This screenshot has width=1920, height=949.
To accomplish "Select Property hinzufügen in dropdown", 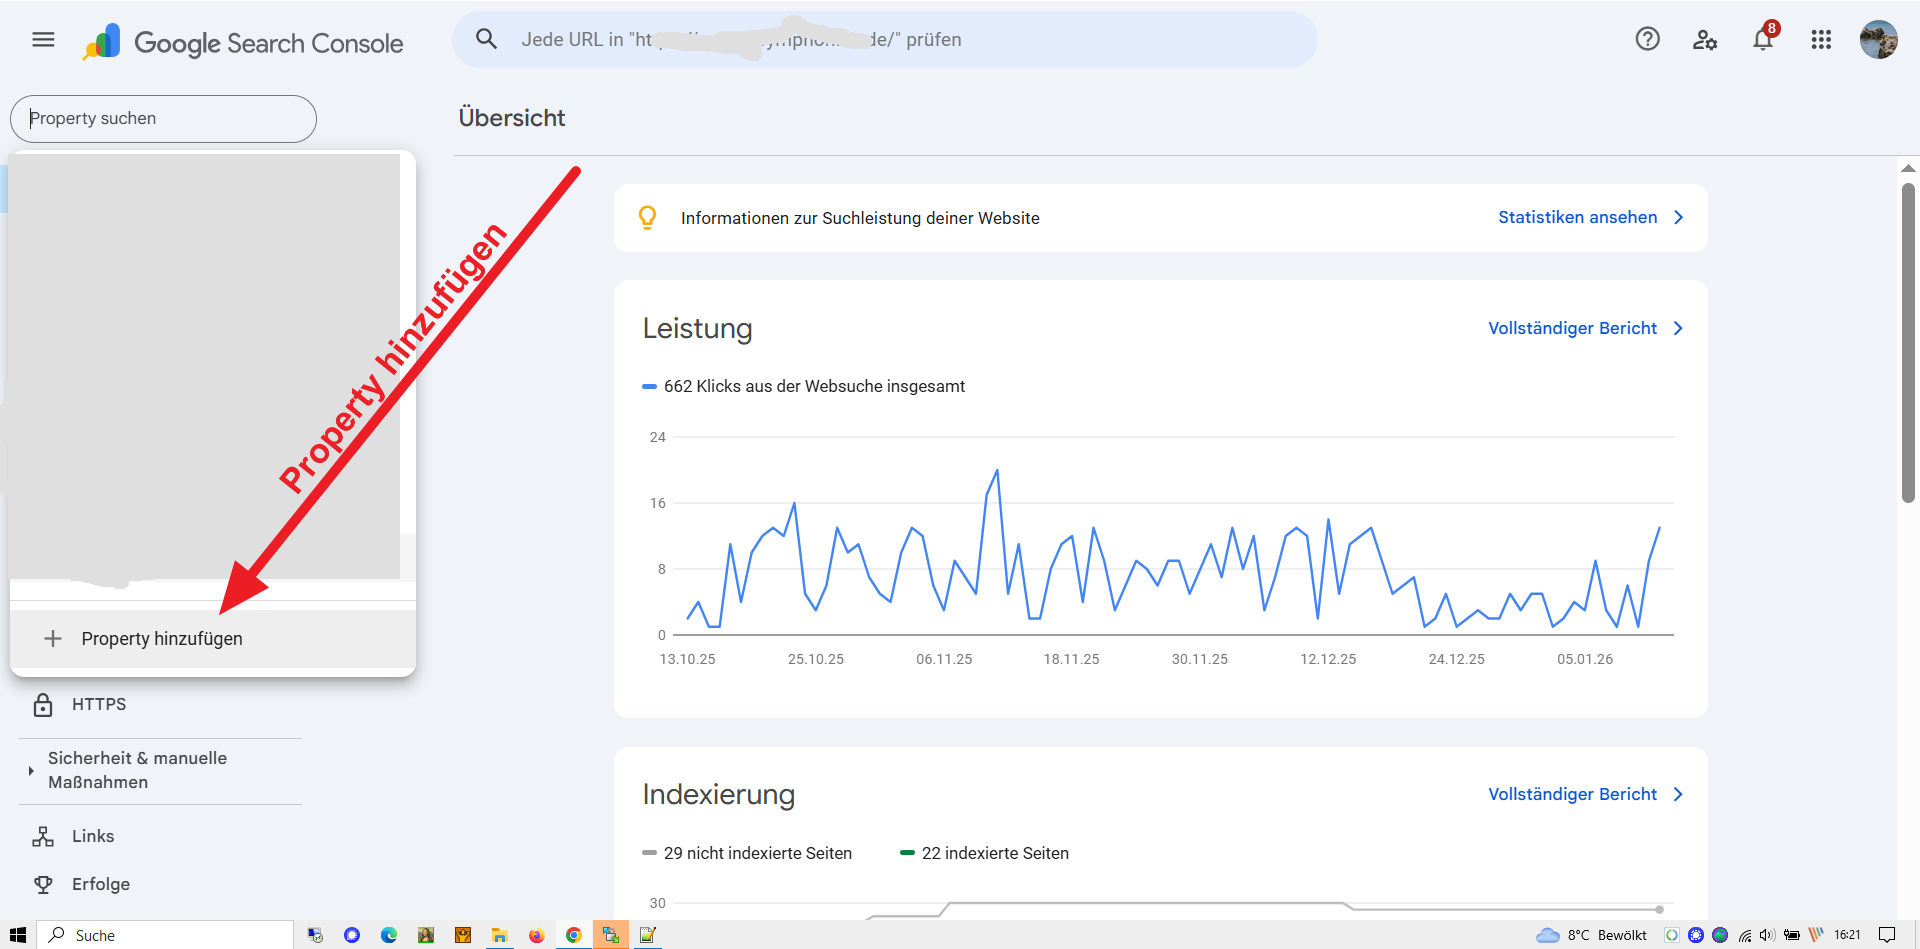I will click(162, 639).
